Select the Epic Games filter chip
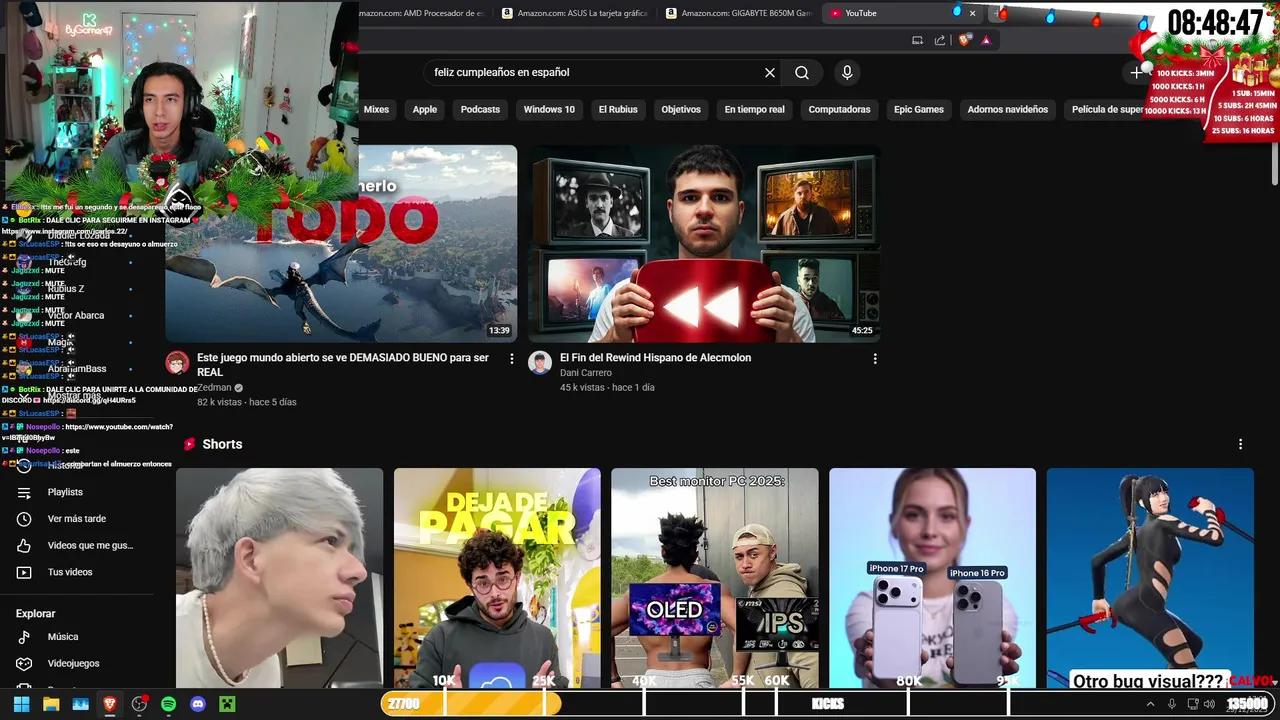 click(919, 109)
